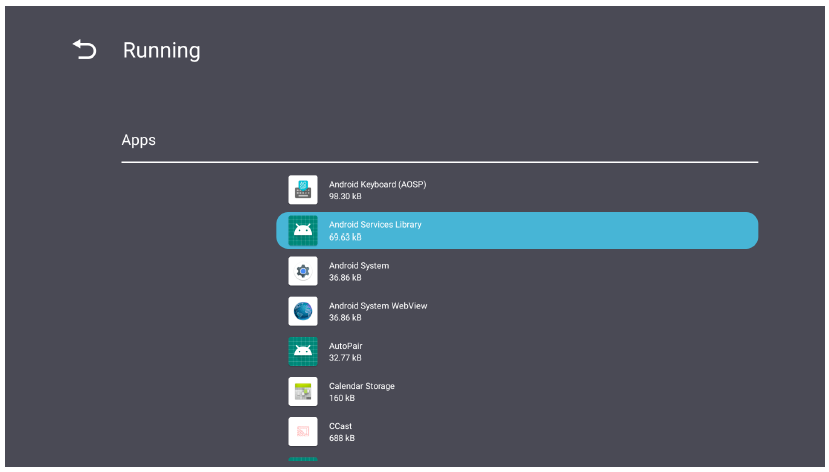Select the highlighted Android Services Library row
Screen dimensions: 829x472
tap(517, 230)
